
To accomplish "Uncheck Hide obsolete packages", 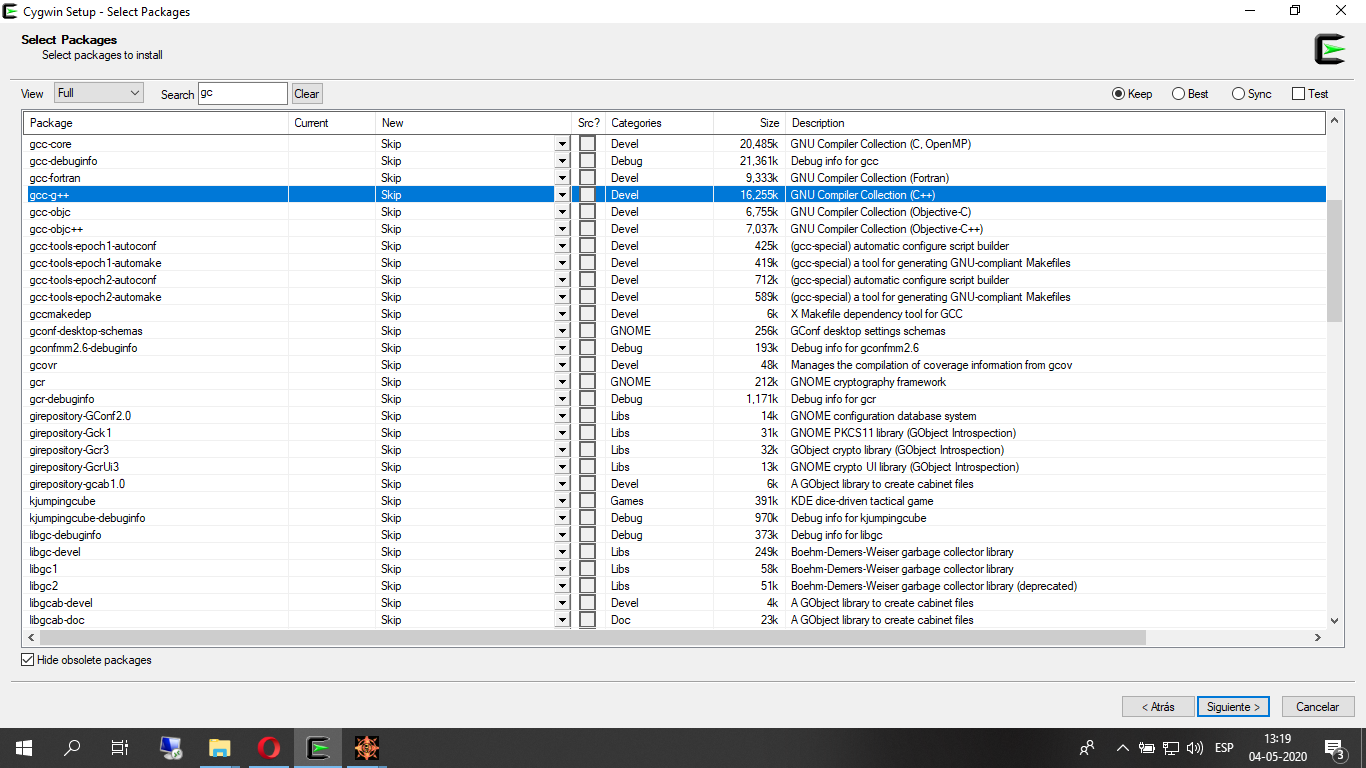I will [x=27, y=660].
